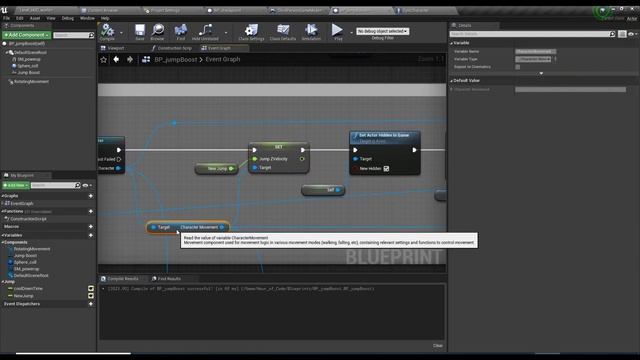
Task: Collapse the Jump variable category
Action: [2, 282]
